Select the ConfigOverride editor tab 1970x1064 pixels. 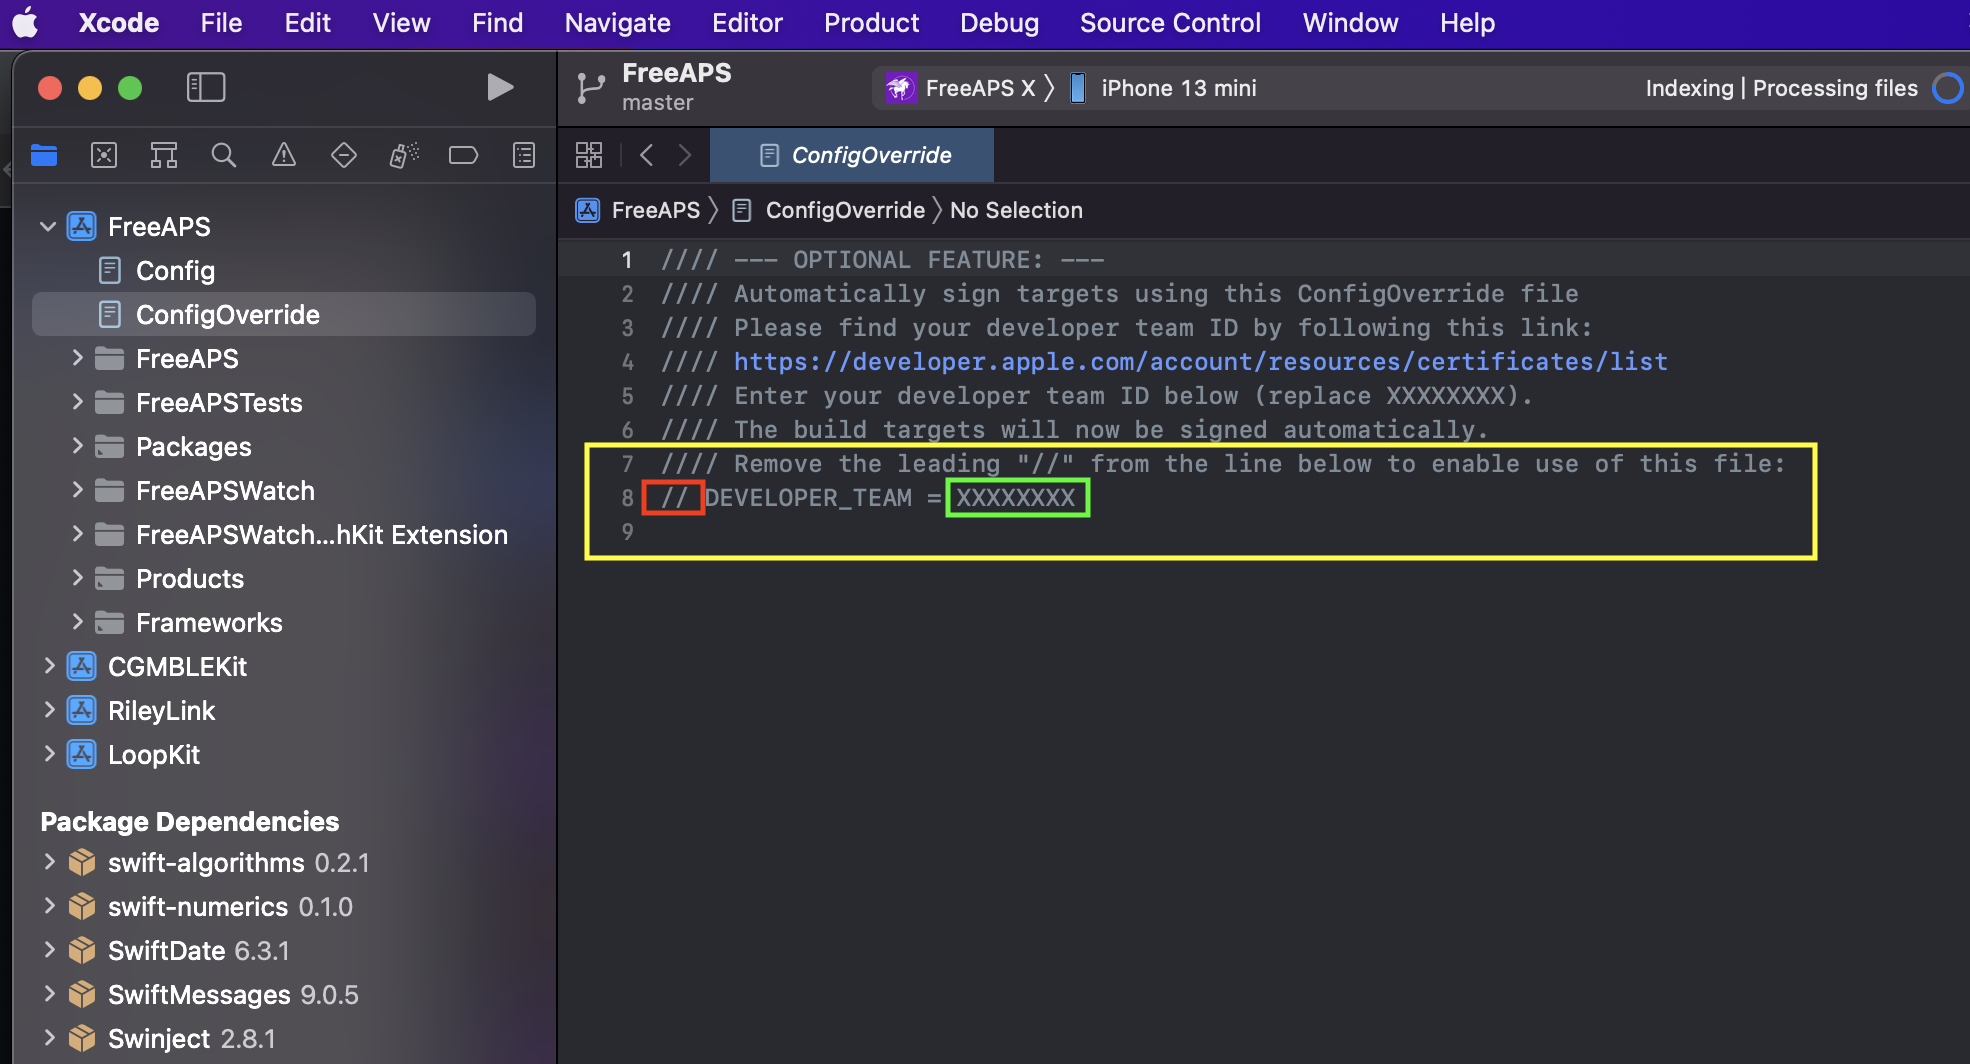point(852,155)
